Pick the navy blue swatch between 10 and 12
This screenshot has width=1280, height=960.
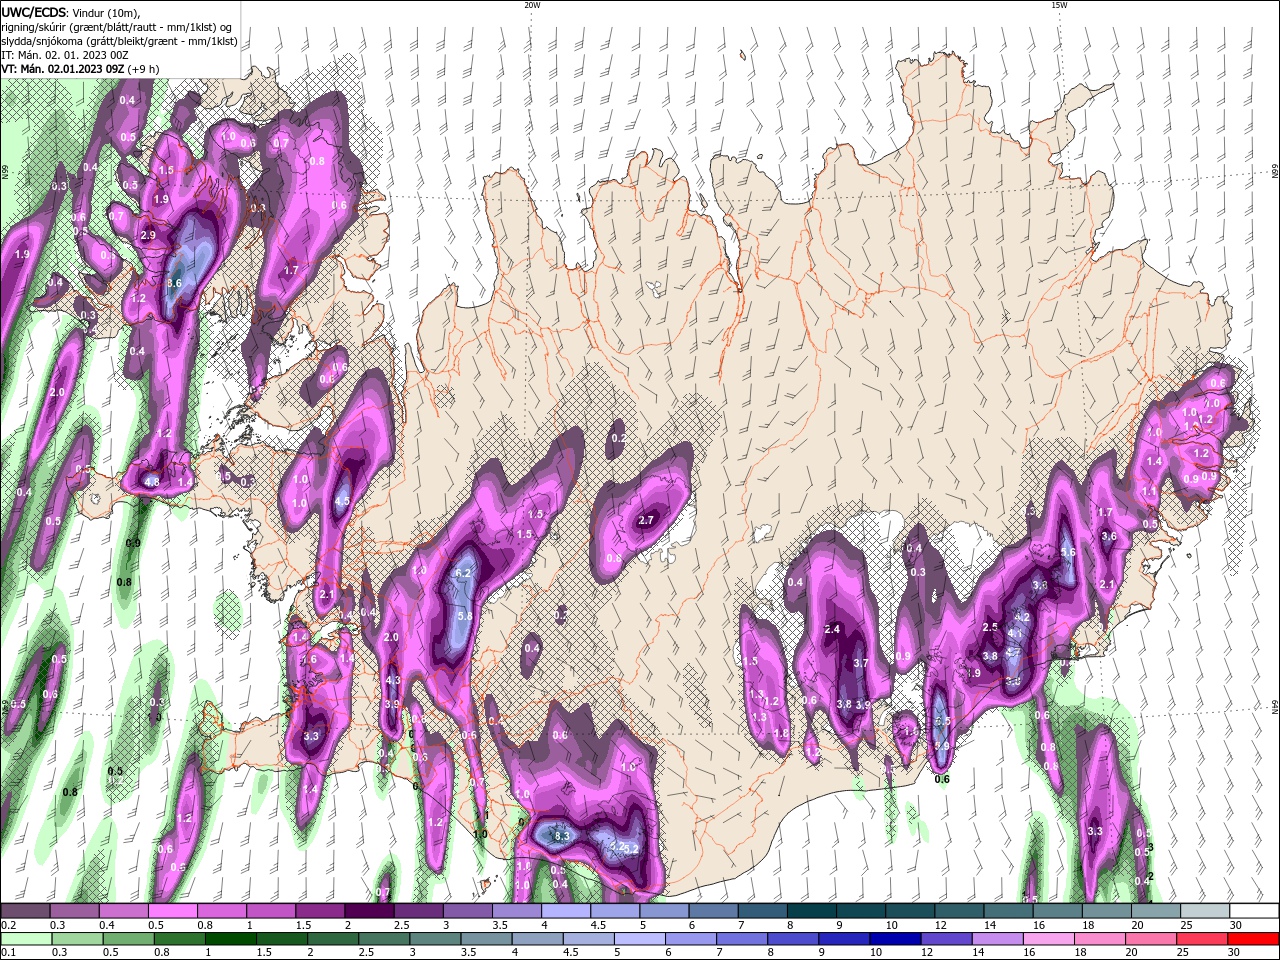(897, 939)
